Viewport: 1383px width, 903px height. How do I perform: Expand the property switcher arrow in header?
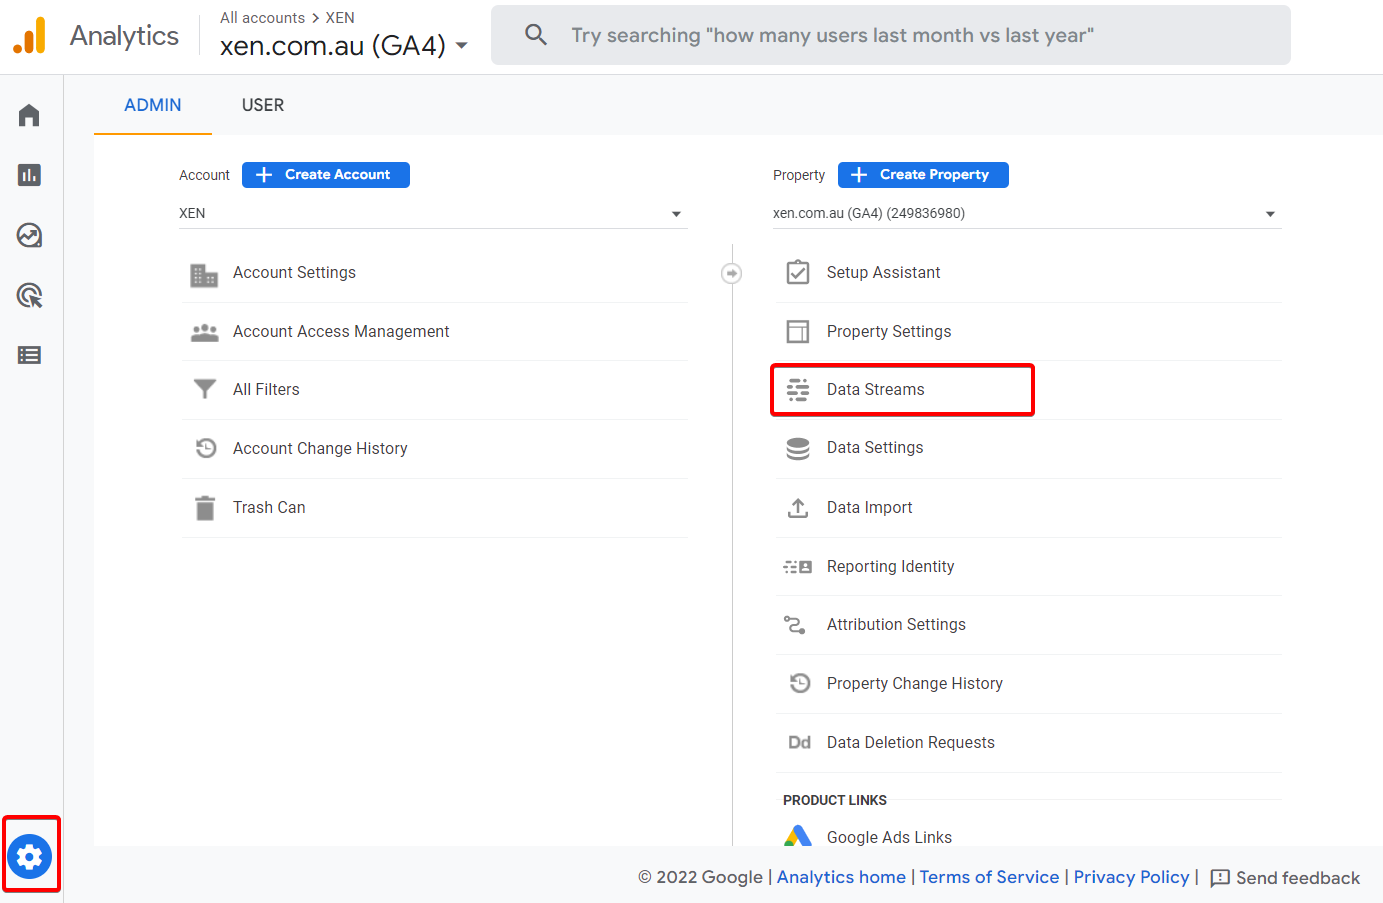click(462, 45)
